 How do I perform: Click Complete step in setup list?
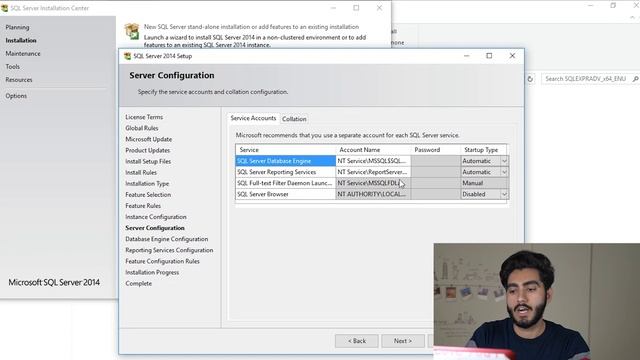pos(138,283)
